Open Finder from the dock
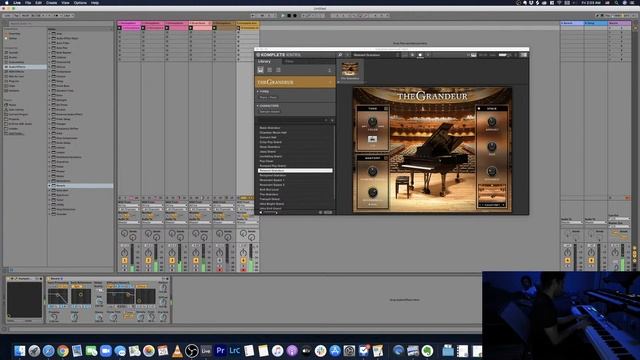This screenshot has width=640, height=360. click(x=20, y=350)
